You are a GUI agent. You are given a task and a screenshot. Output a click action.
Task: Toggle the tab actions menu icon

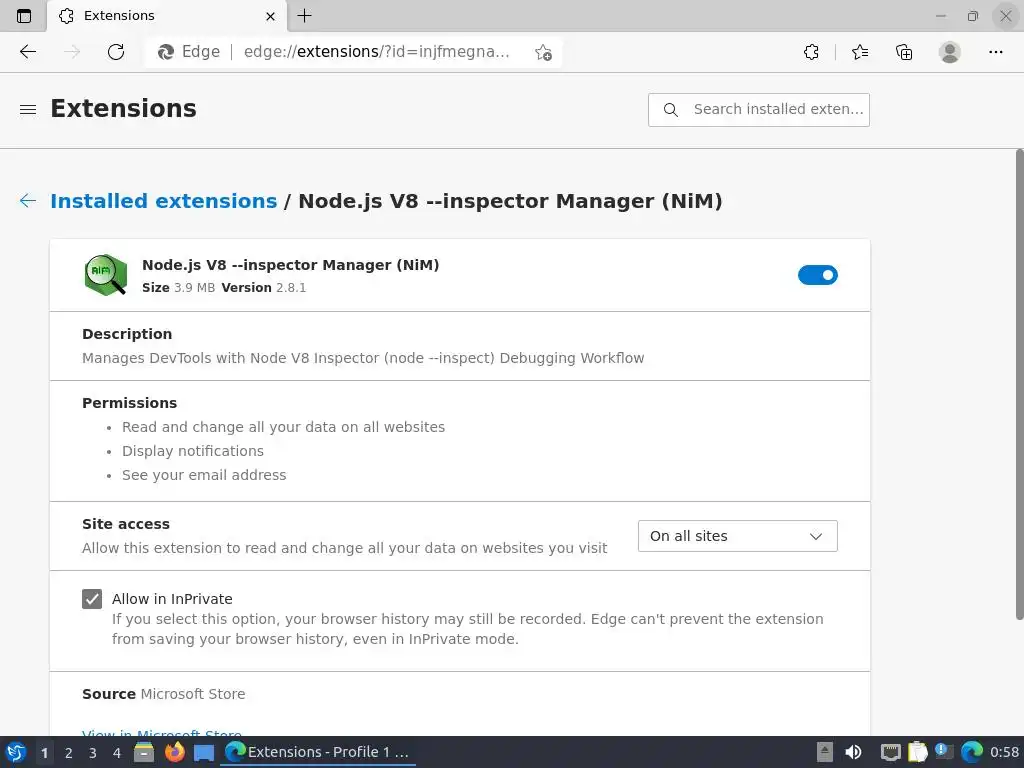(x=24, y=16)
